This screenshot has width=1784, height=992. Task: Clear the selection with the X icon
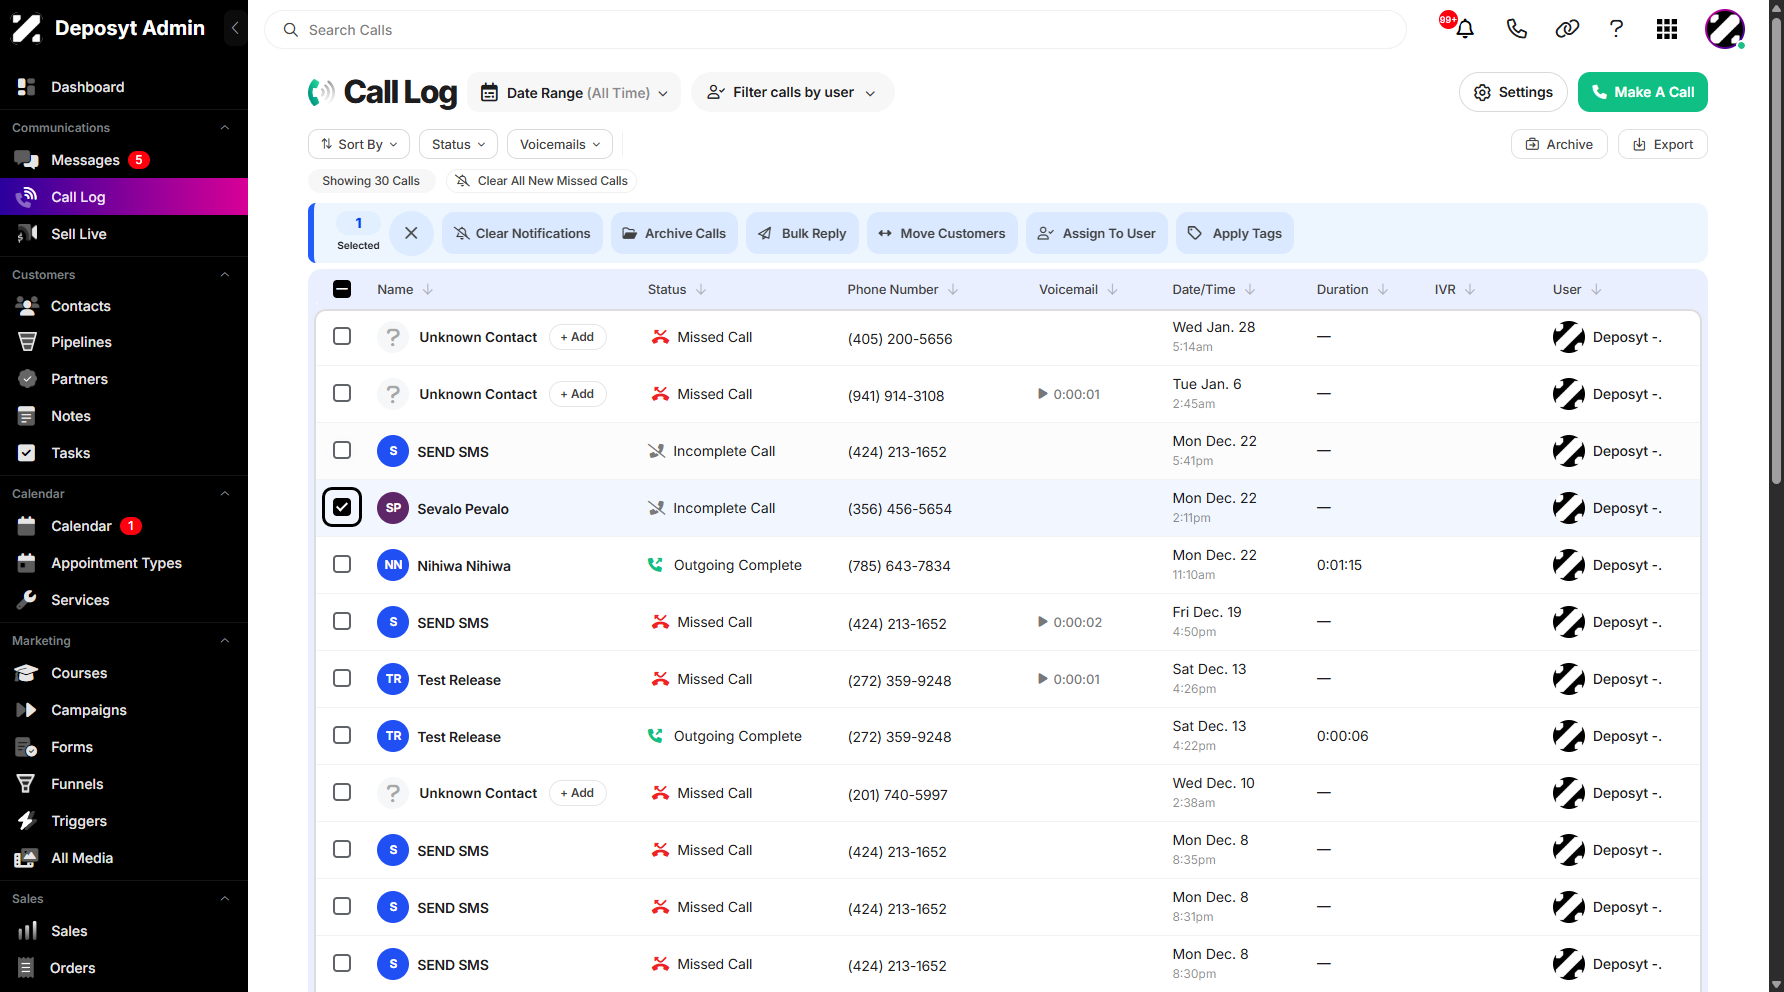pyautogui.click(x=411, y=233)
